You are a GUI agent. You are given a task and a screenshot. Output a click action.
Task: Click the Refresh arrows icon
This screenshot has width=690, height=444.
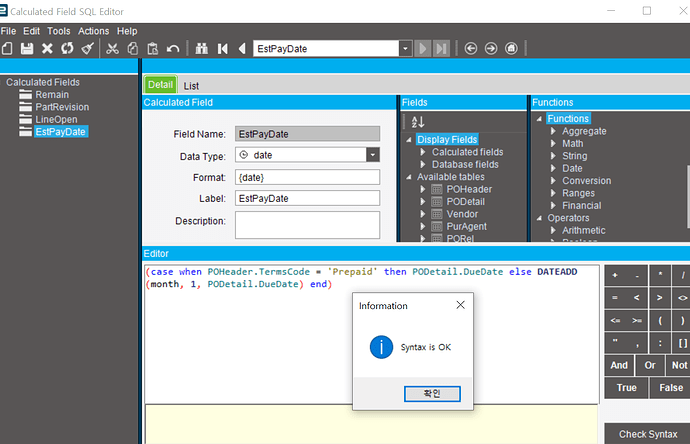click(66, 48)
